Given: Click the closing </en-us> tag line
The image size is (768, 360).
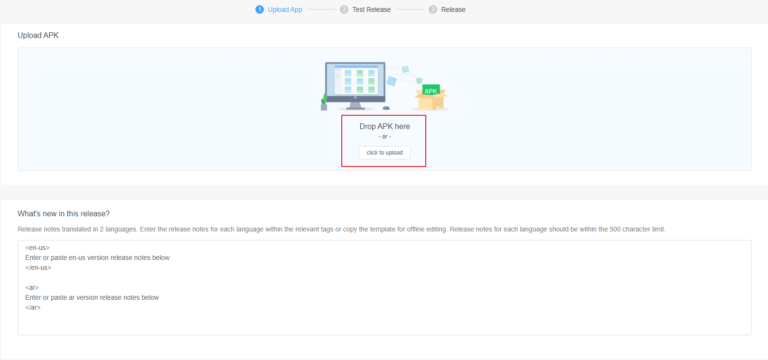Looking at the screenshot, I should point(38,268).
